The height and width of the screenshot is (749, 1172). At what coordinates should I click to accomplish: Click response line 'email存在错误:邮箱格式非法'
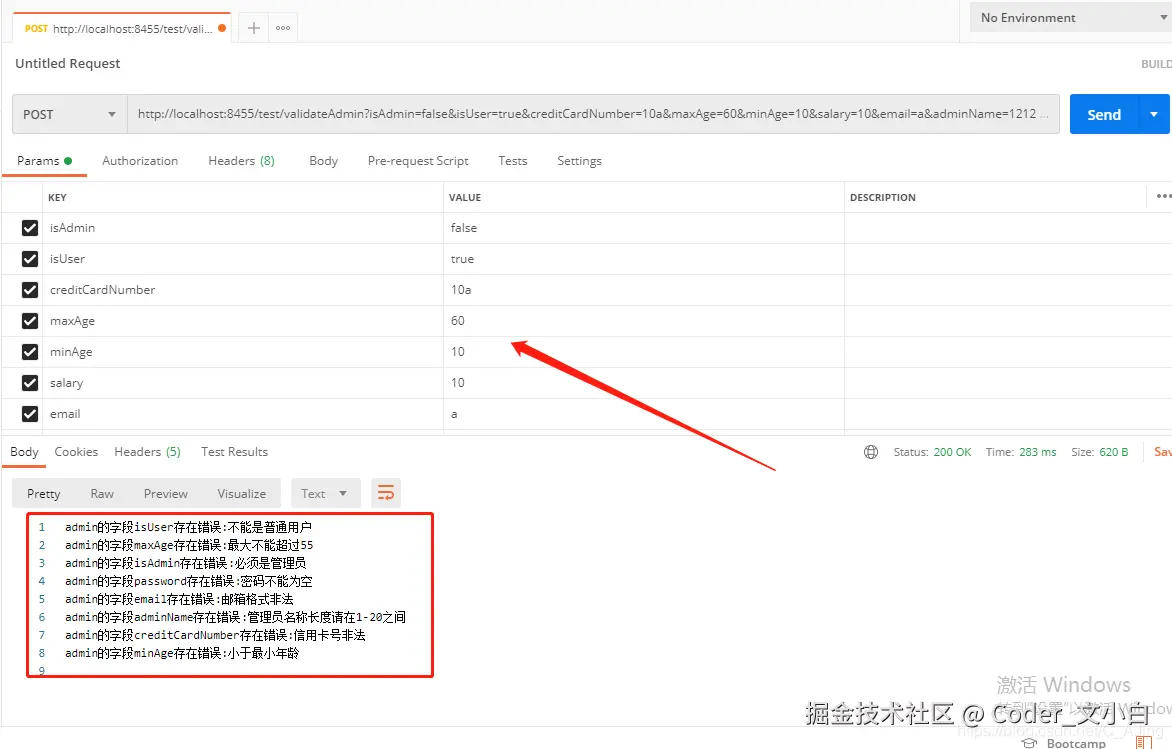click(179, 599)
